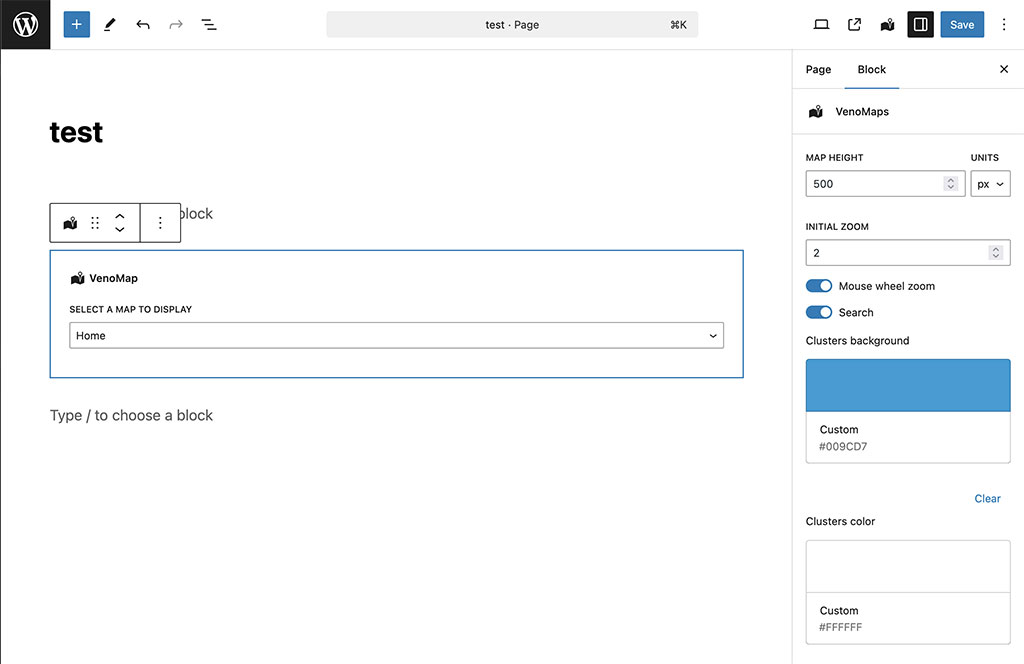Image resolution: width=1024 pixels, height=664 pixels.
Task: Select the Tools pencil icon
Action: [110, 25]
